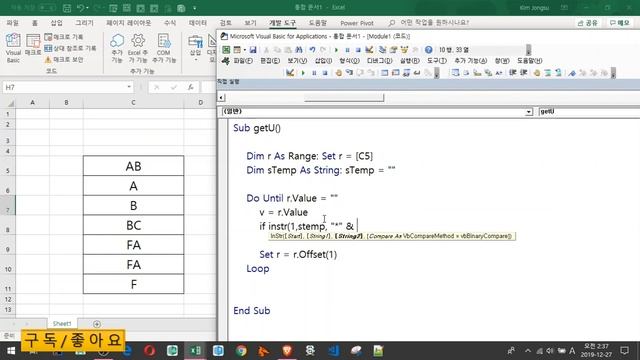Open the VBA 디버그(D) menu
The image size is (640, 360).
pos(379,61)
